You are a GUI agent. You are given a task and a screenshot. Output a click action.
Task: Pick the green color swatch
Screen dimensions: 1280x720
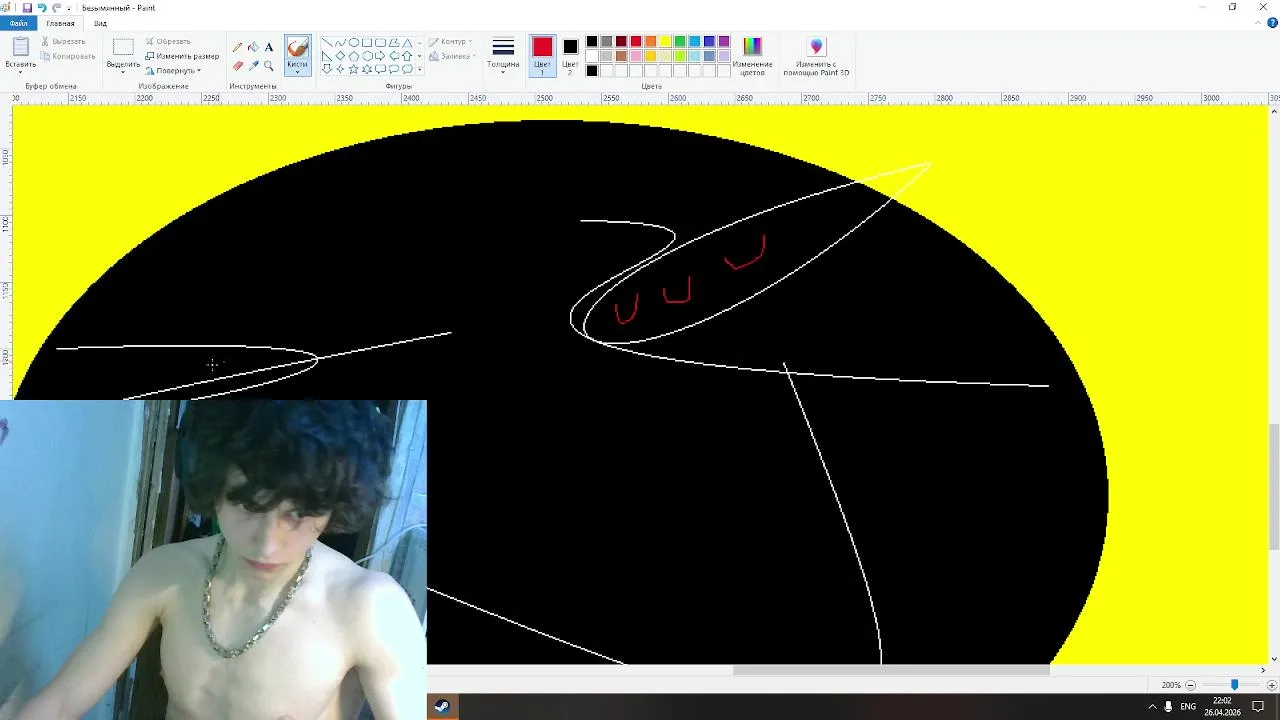[680, 41]
